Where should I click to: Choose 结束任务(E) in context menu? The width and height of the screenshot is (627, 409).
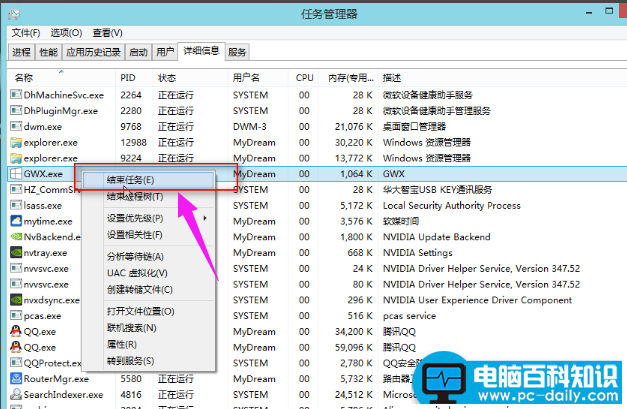148,180
